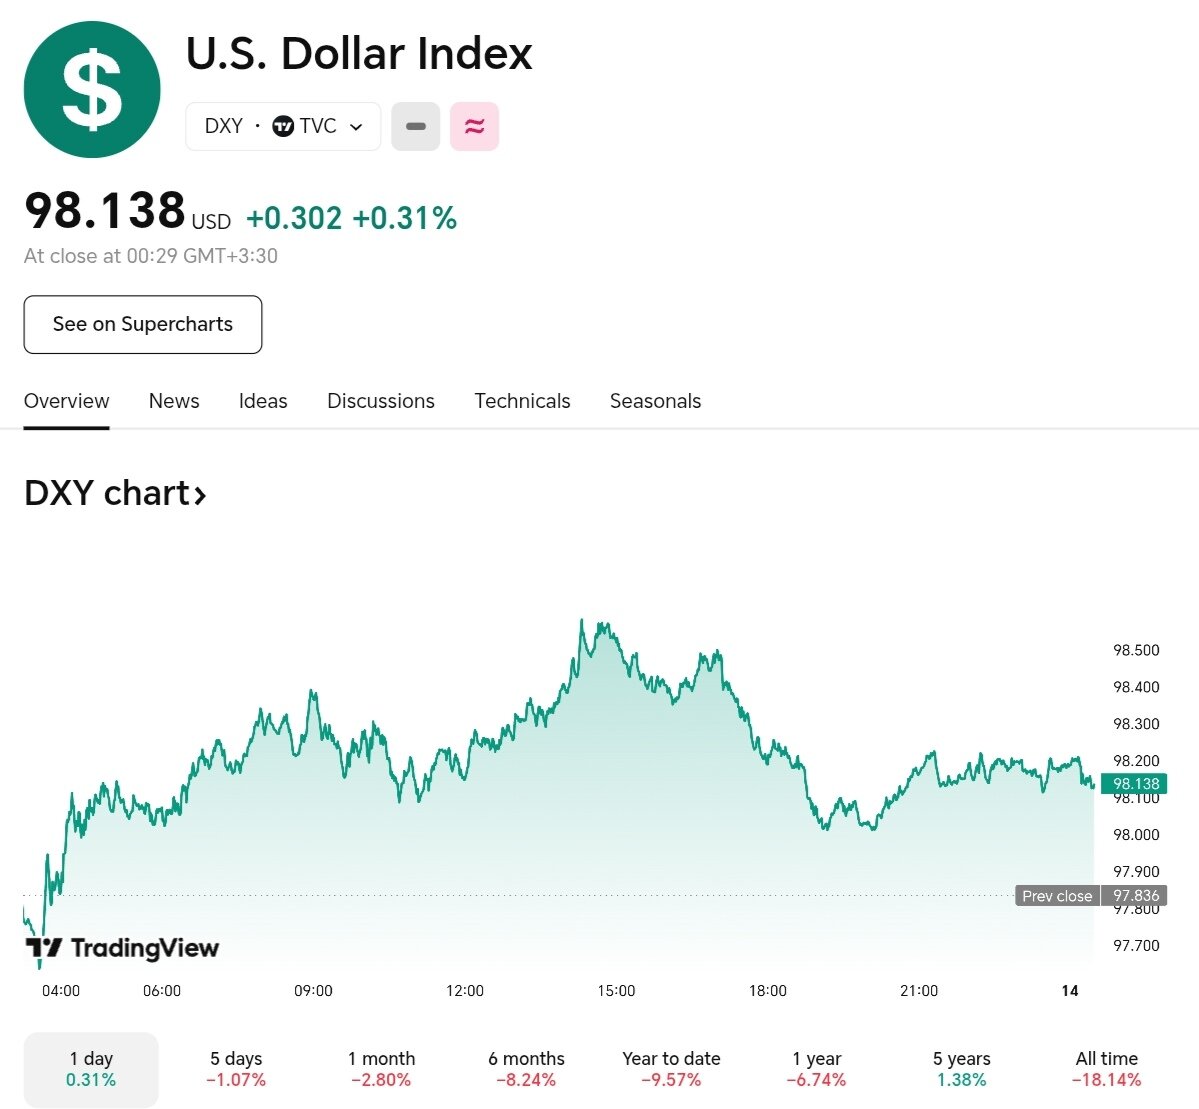Viewport: 1199px width, 1109px height.
Task: Switch chart to 6 months range
Action: [x=526, y=1069]
